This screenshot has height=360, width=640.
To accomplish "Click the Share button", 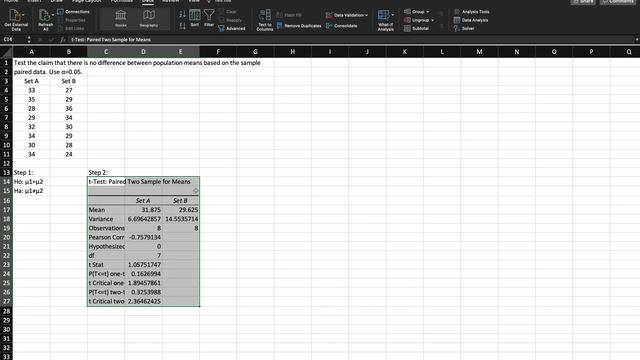I will [x=583, y=2].
